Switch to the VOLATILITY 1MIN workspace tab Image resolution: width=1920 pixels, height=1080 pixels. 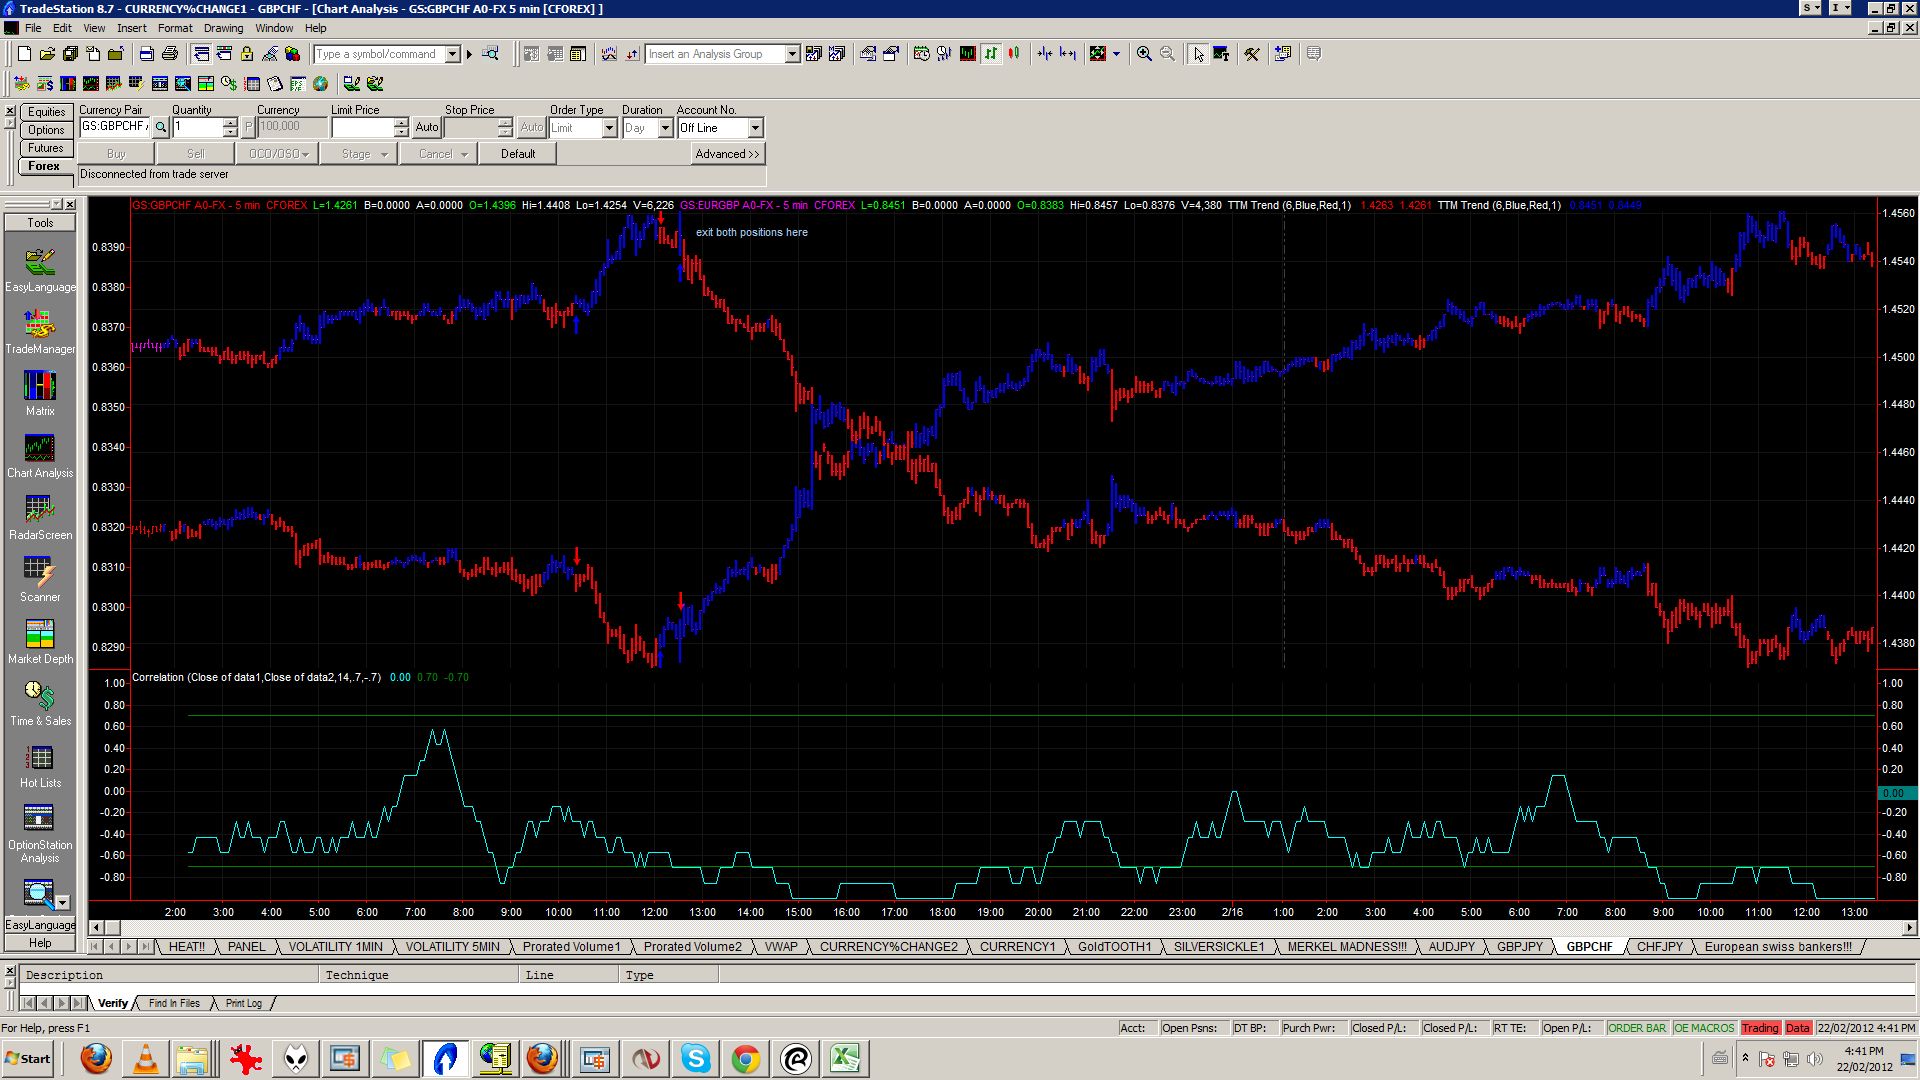(335, 946)
